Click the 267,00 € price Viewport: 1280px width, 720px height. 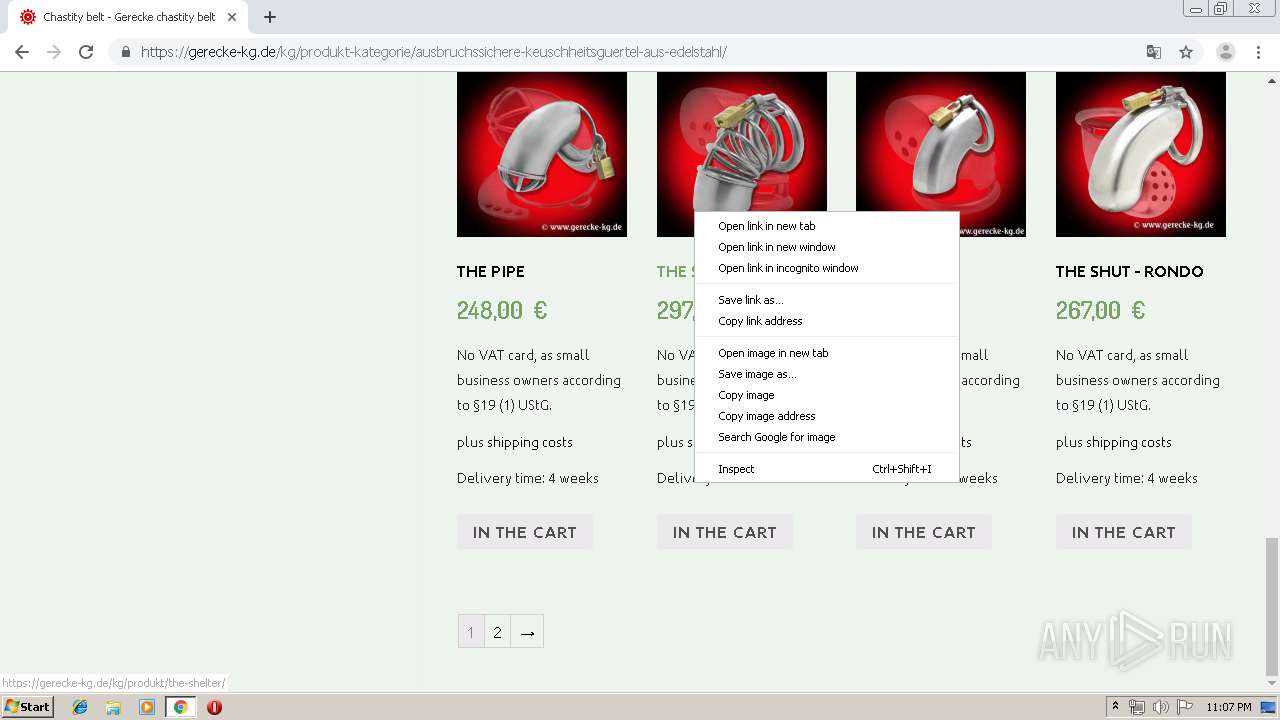(1101, 310)
